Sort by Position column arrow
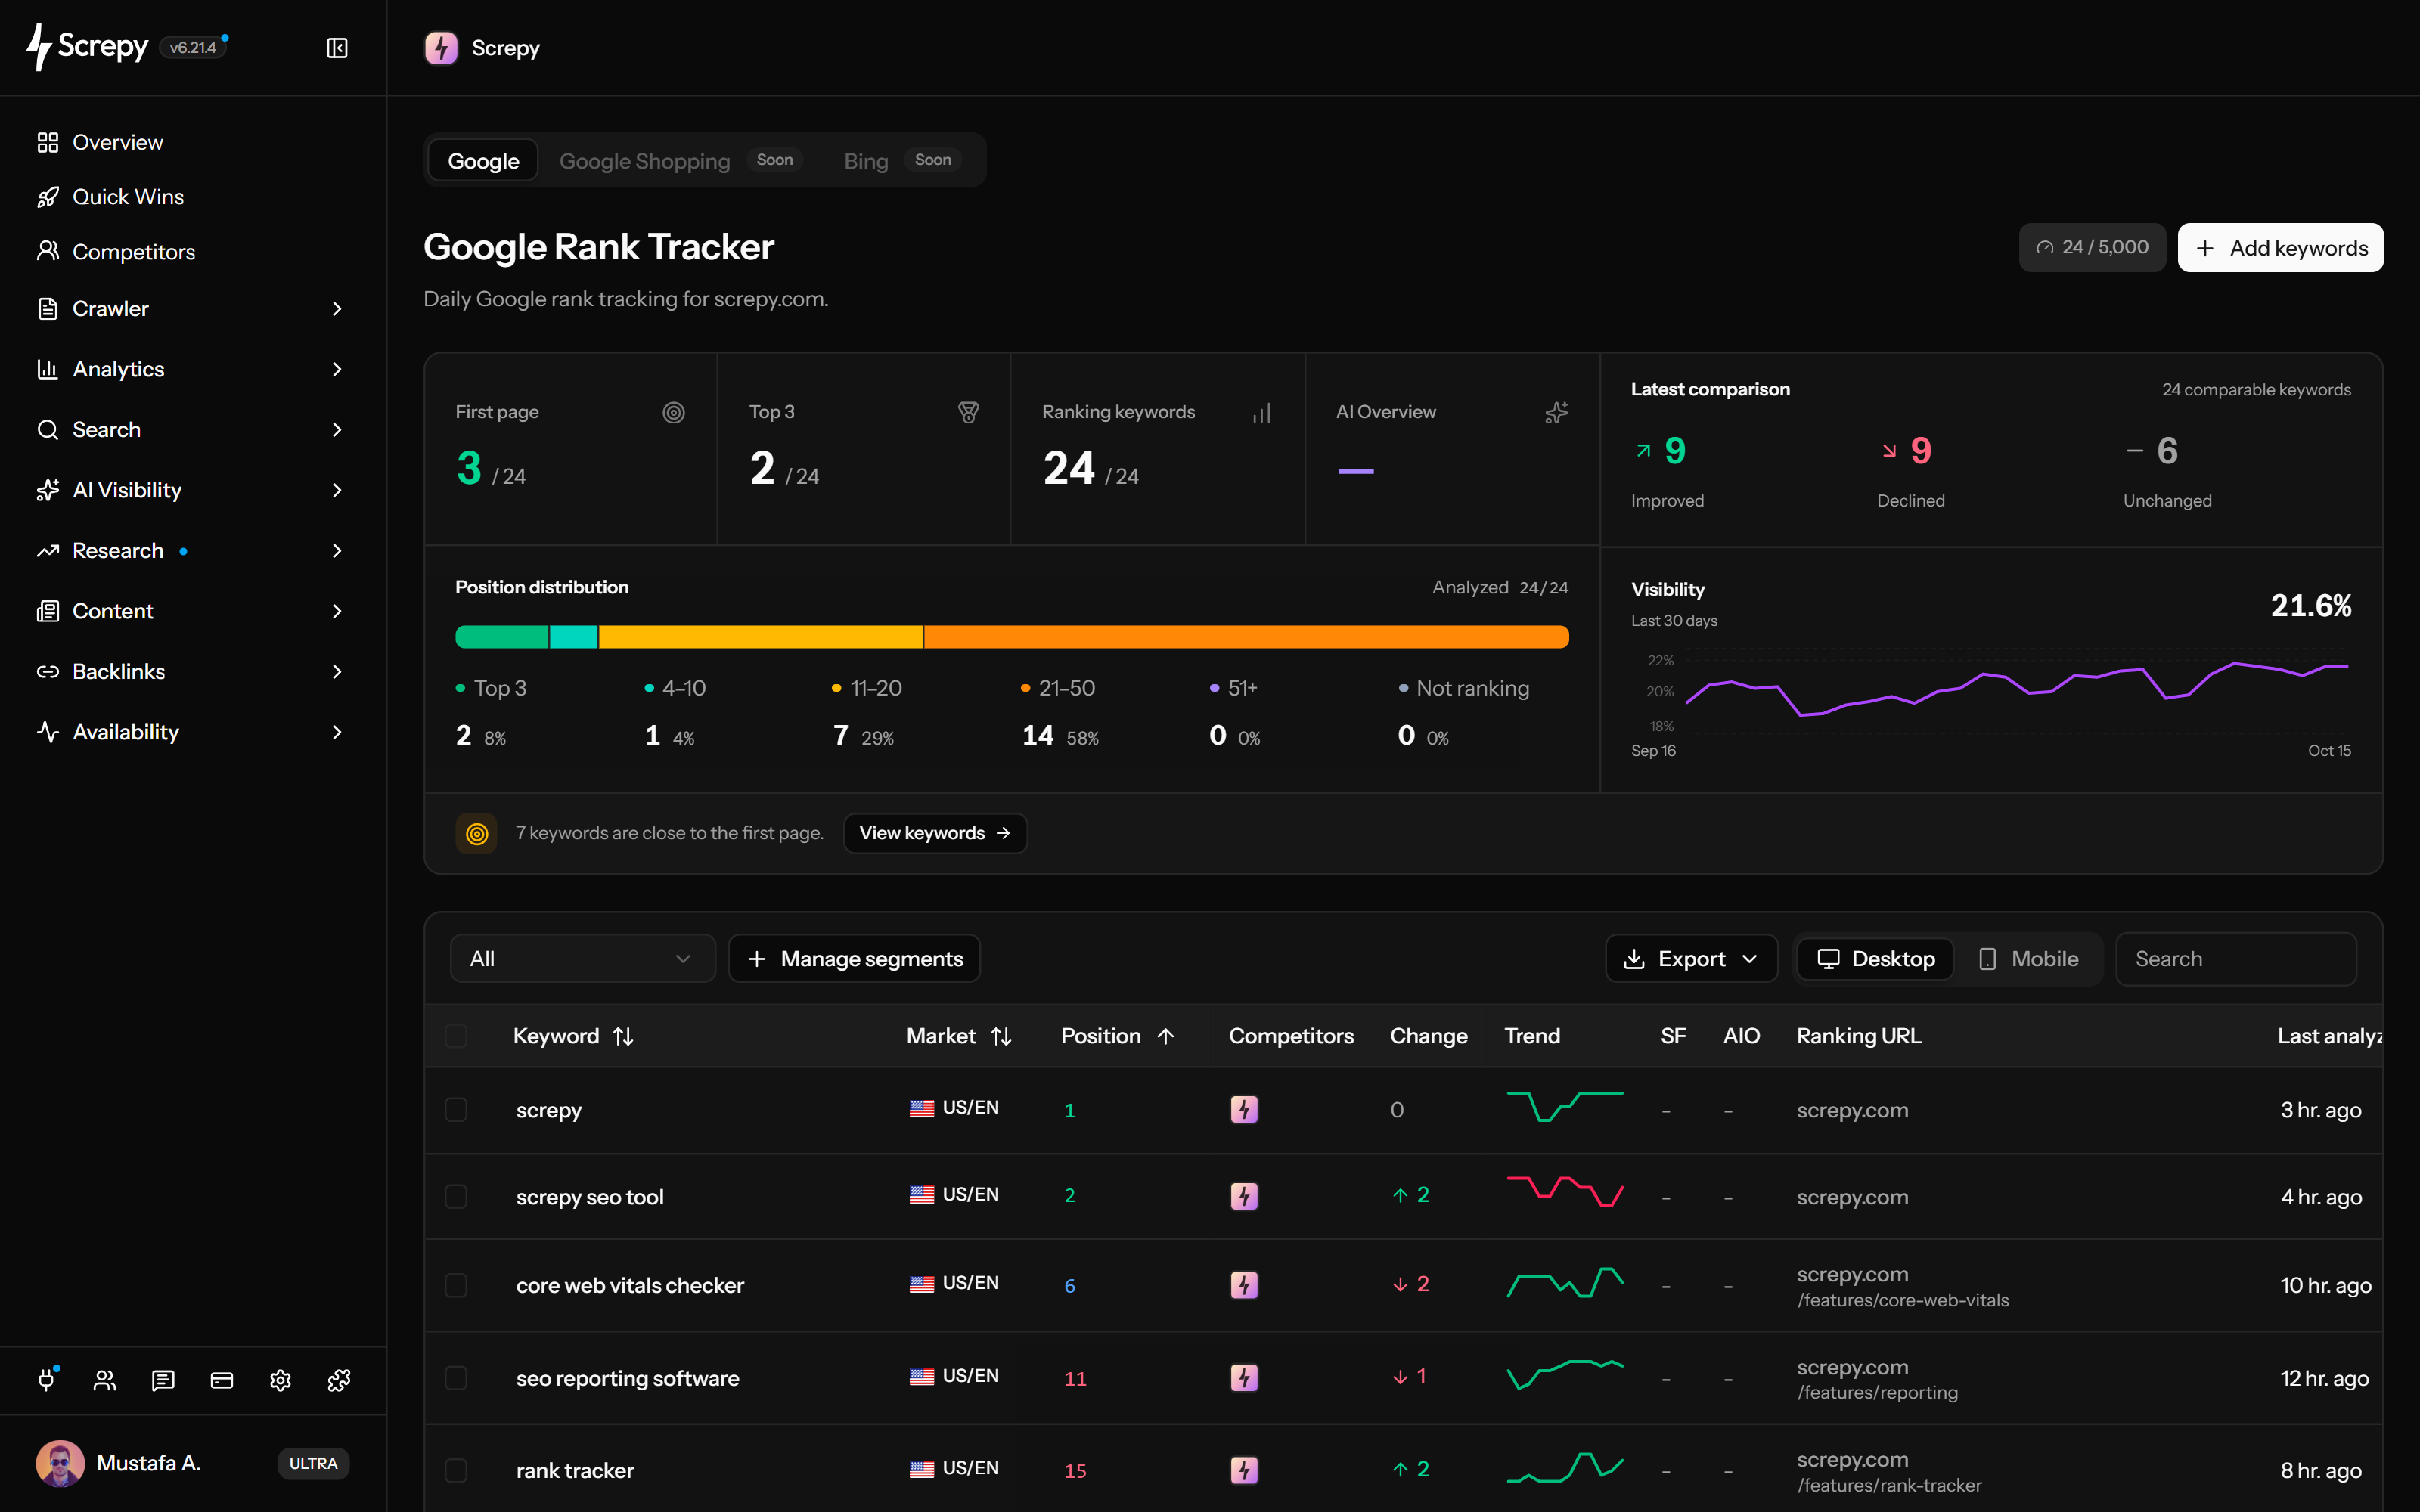 pos(1165,1036)
